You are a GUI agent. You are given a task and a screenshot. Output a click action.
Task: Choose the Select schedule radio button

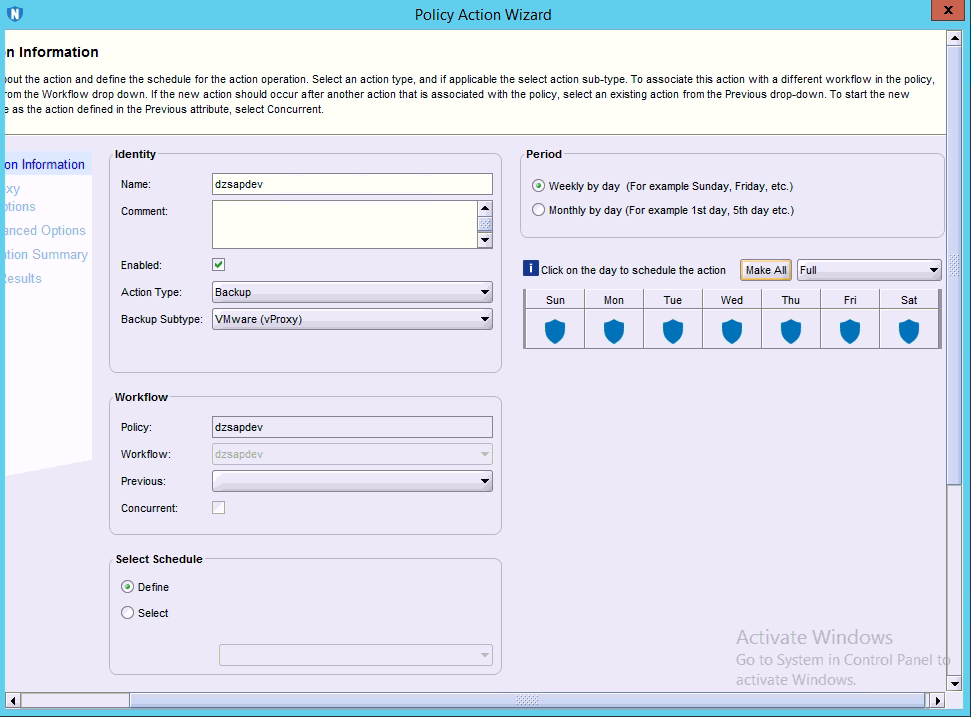[x=127, y=613]
